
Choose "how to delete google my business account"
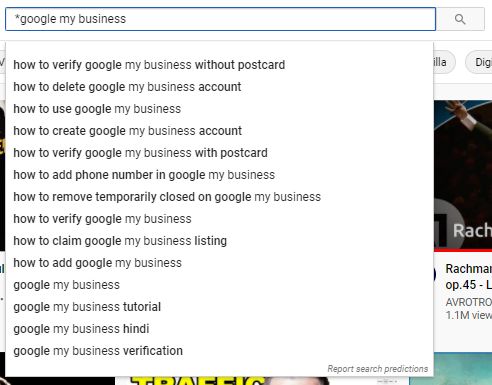219,87
